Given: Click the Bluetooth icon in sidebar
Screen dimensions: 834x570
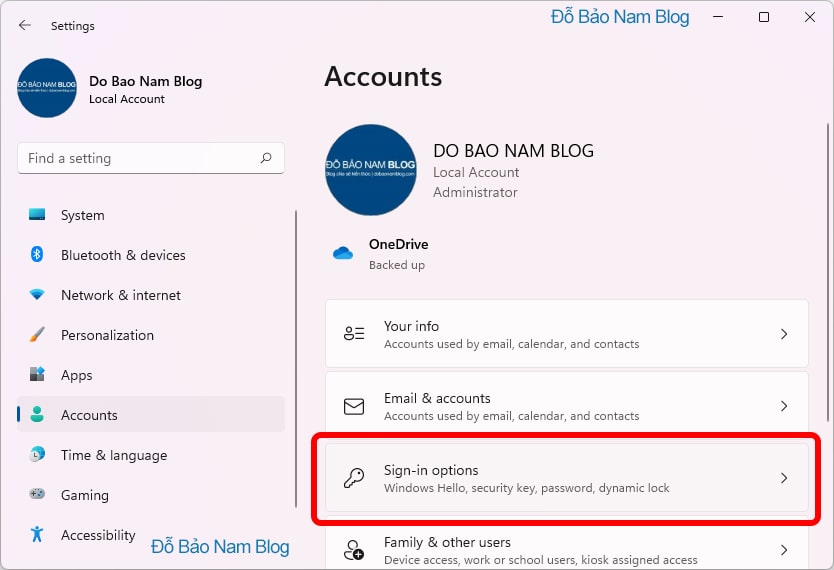Looking at the screenshot, I should coord(37,254).
